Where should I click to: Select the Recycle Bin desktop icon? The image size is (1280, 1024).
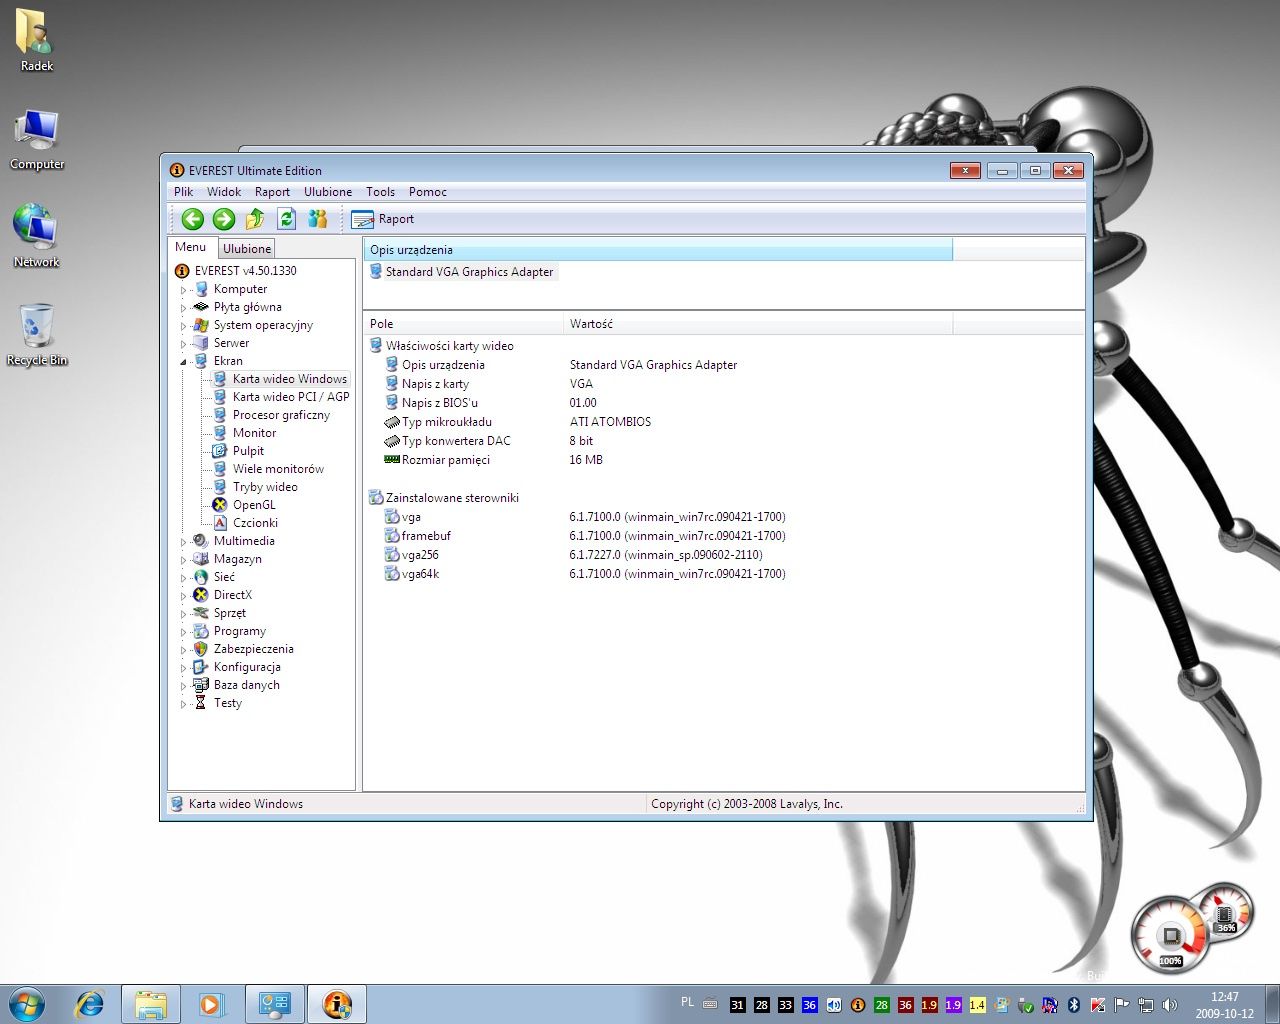point(37,335)
